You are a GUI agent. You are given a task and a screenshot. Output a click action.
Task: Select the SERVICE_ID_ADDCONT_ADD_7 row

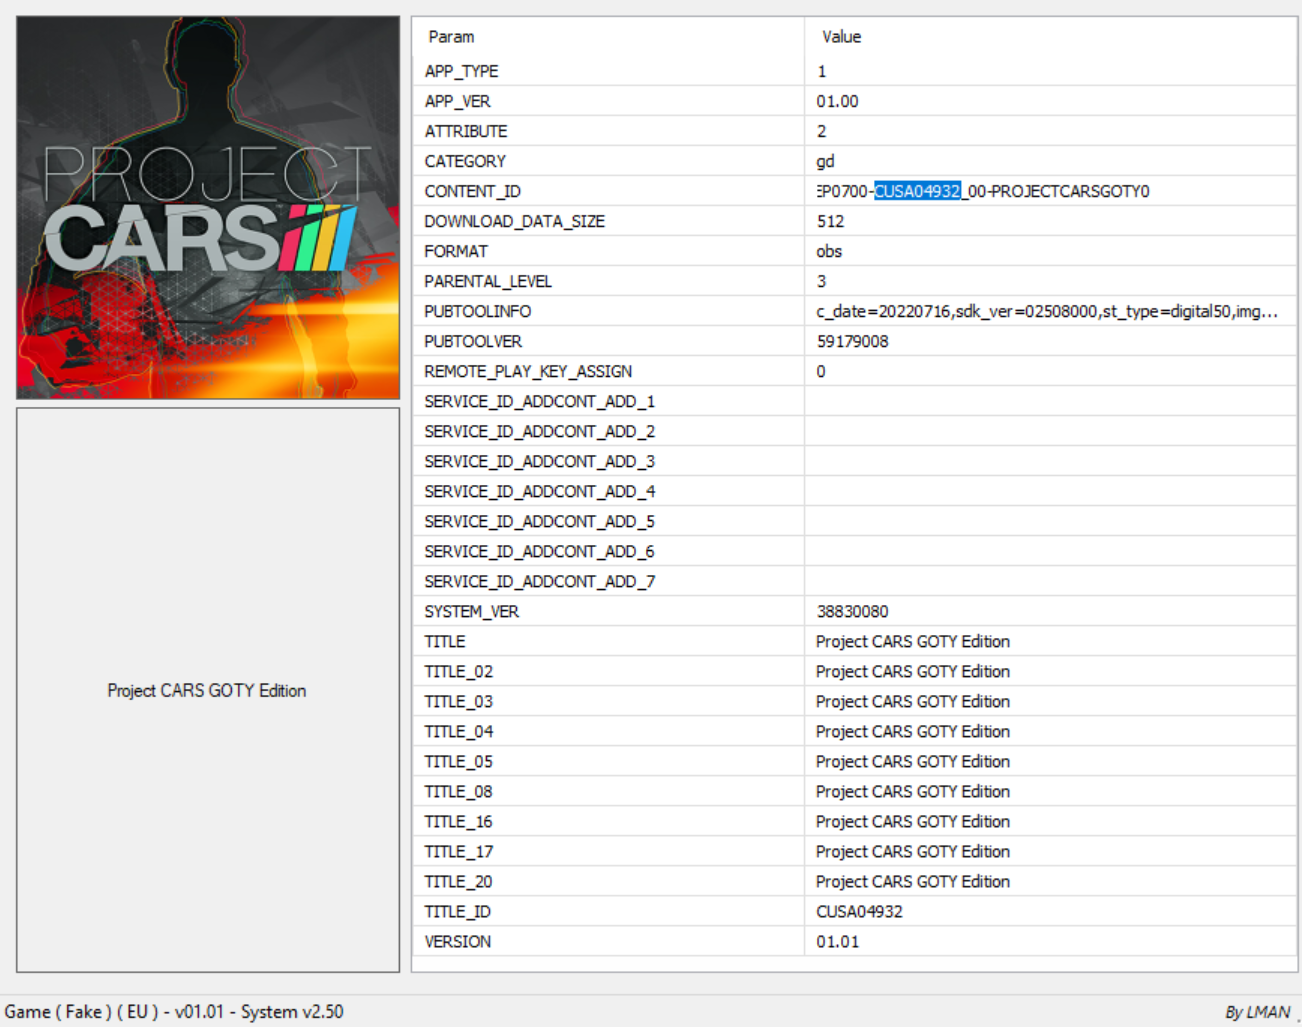tap(855, 581)
